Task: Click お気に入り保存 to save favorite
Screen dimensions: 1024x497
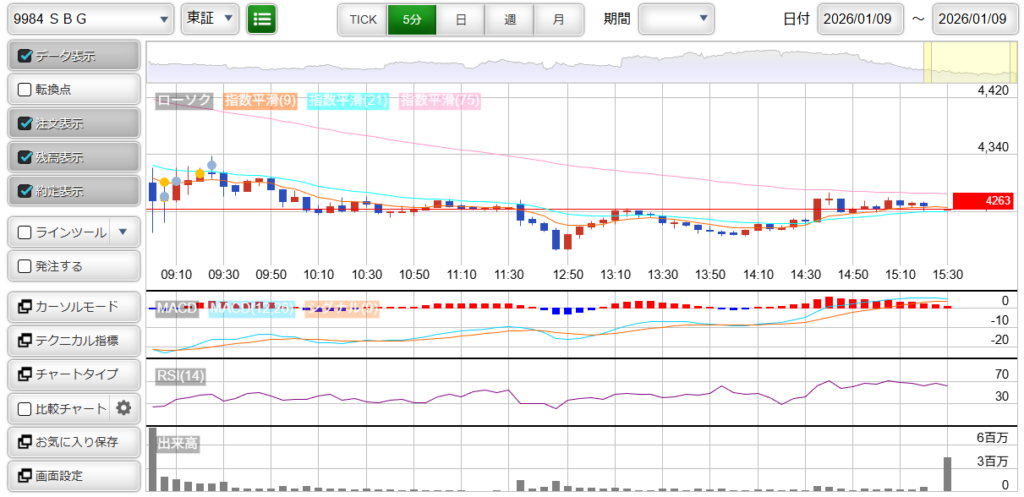Action: pos(73,442)
